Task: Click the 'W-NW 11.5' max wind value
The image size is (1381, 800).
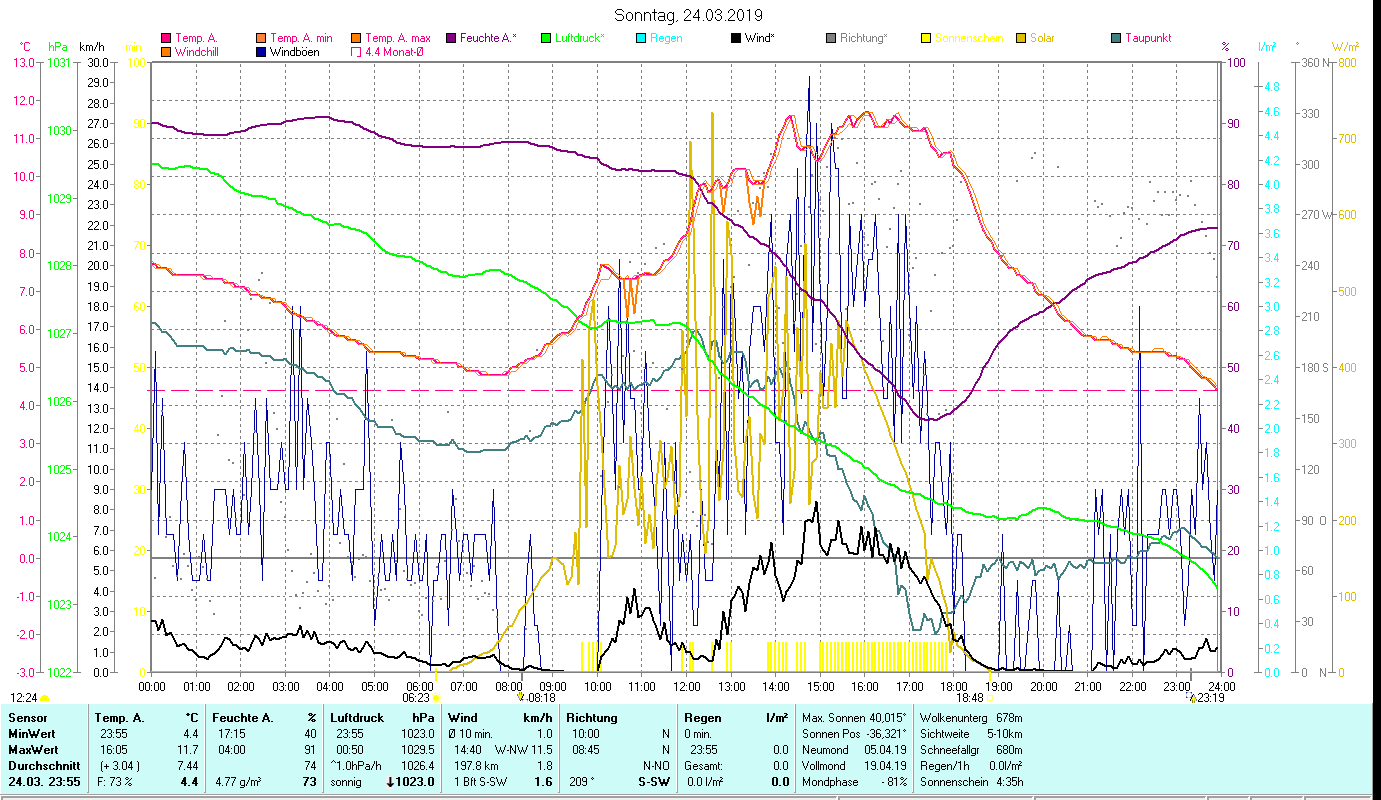Action: coord(523,750)
